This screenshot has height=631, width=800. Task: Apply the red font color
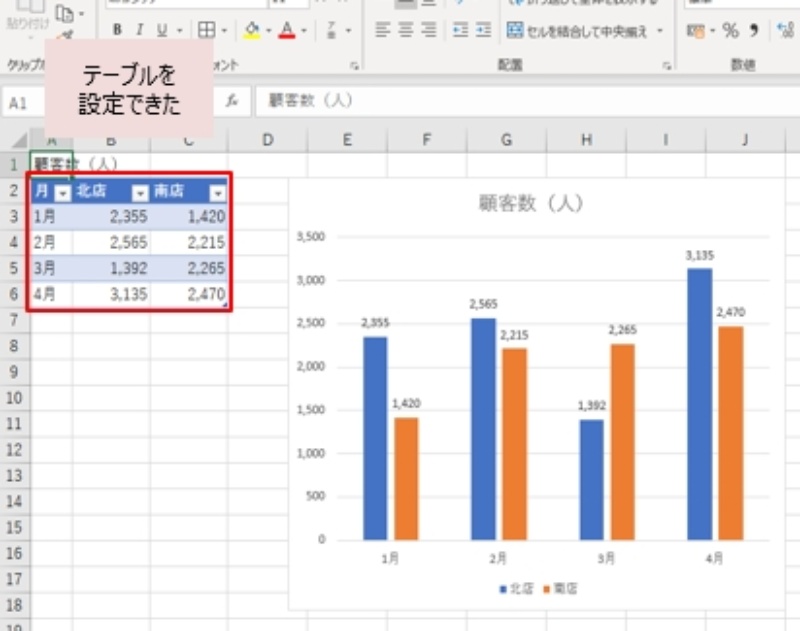(x=288, y=30)
